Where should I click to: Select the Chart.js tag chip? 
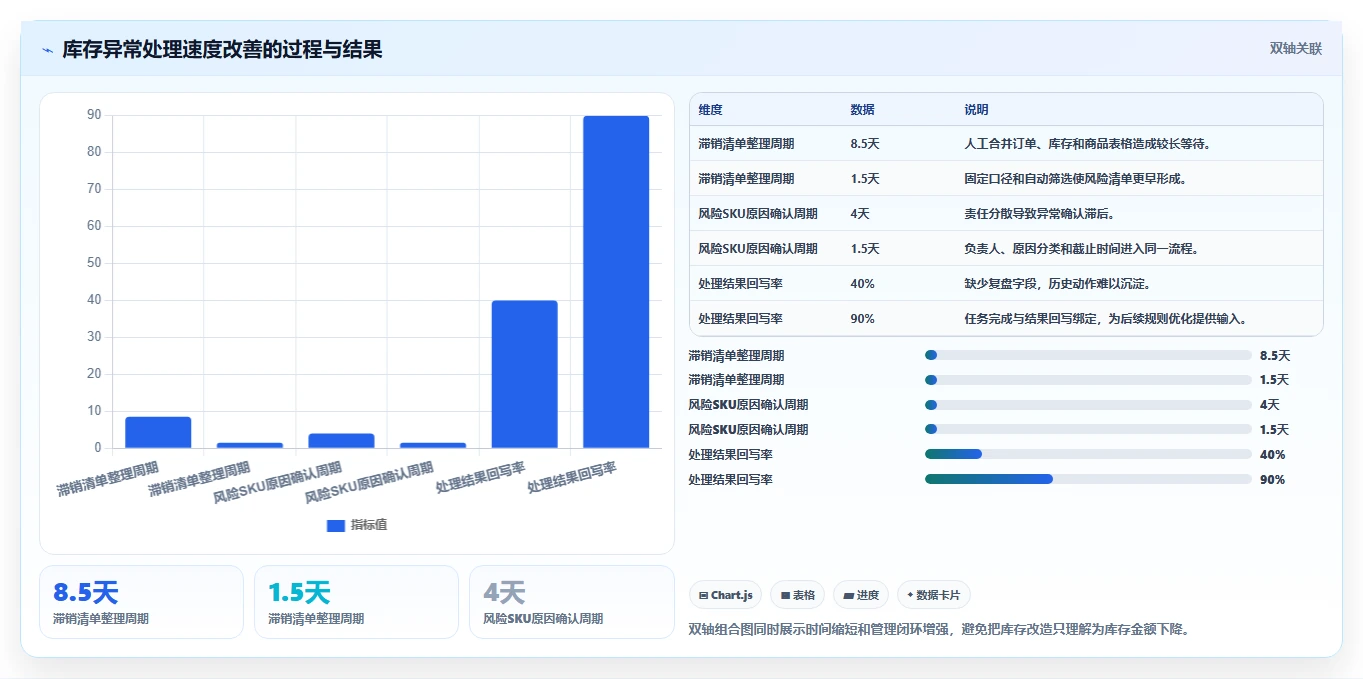(x=725, y=595)
